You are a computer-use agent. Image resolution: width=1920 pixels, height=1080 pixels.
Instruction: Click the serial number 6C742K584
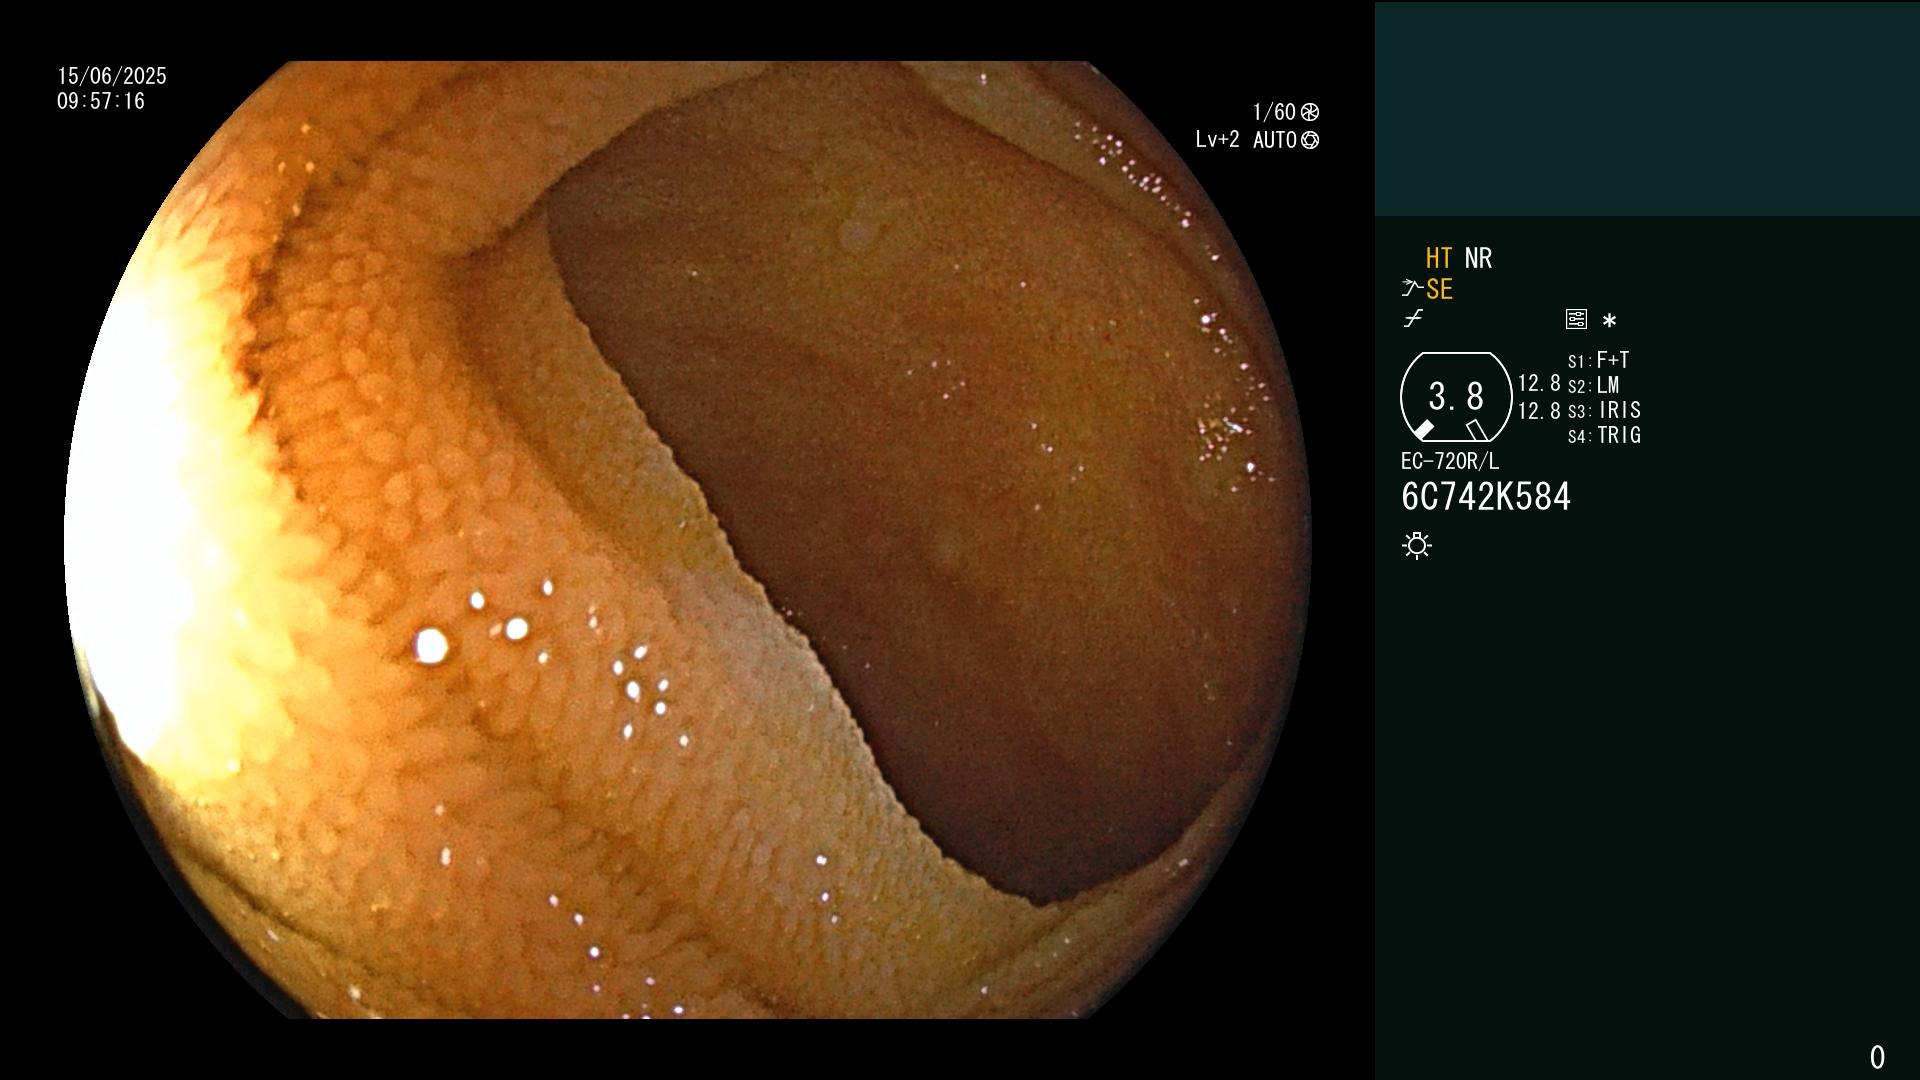tap(1486, 497)
